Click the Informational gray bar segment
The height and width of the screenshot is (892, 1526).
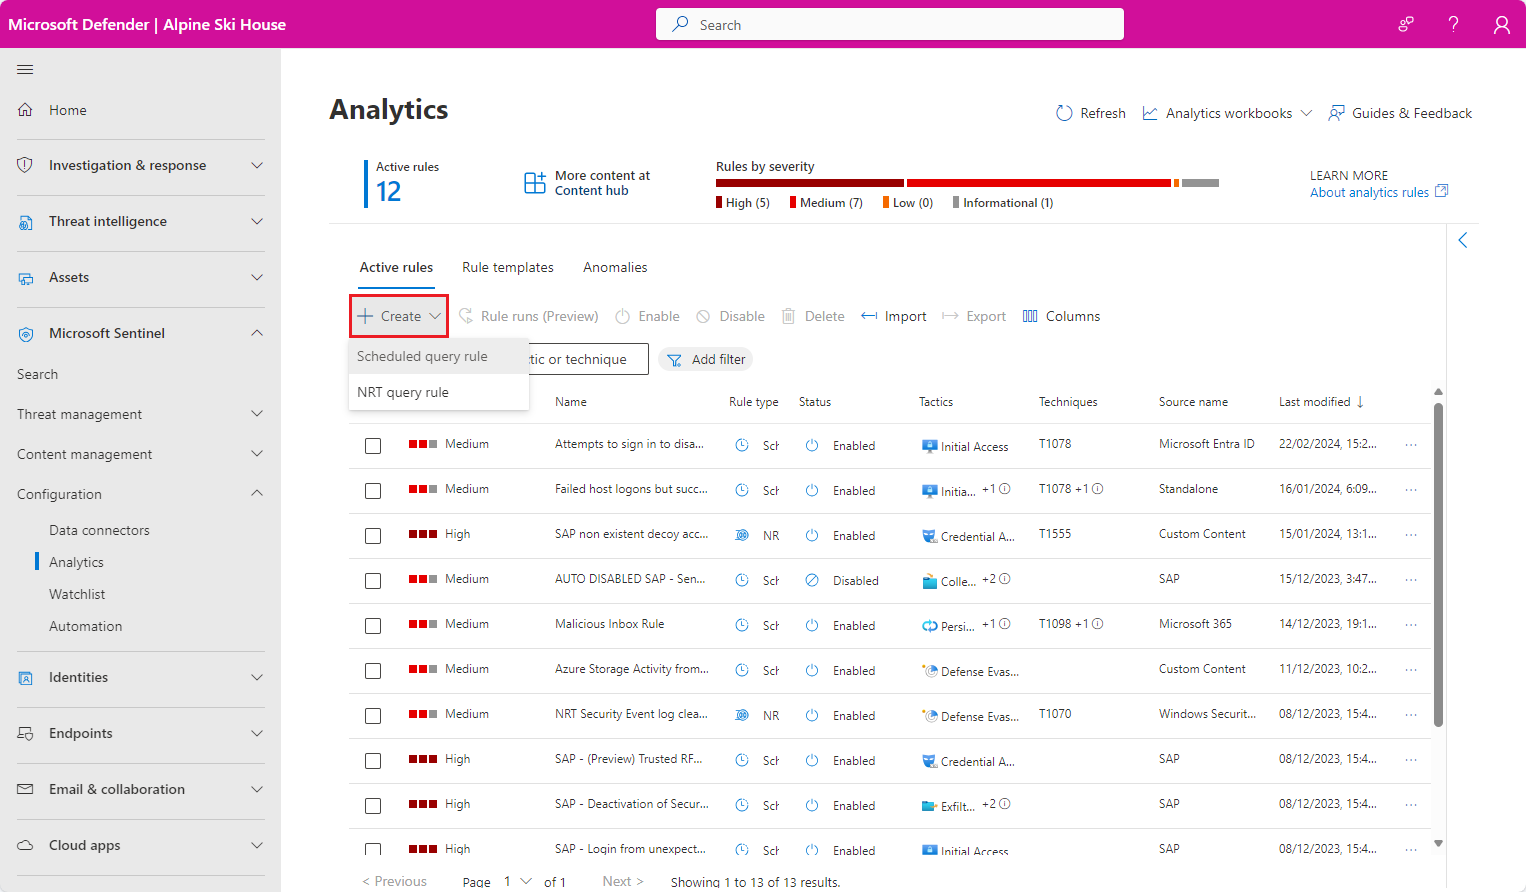[1200, 183]
